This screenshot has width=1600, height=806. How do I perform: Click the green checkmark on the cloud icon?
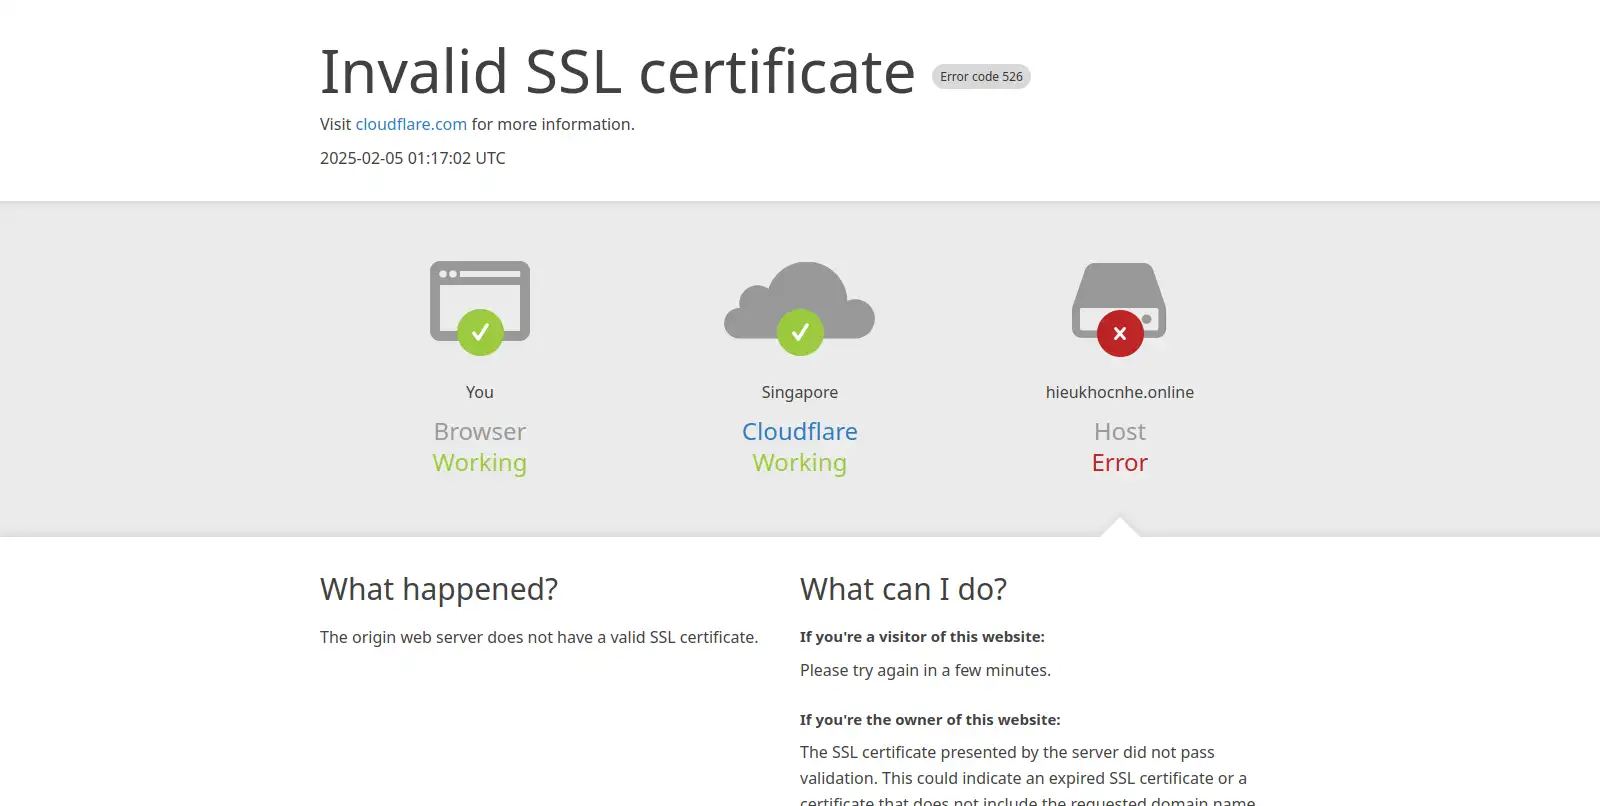coord(800,332)
